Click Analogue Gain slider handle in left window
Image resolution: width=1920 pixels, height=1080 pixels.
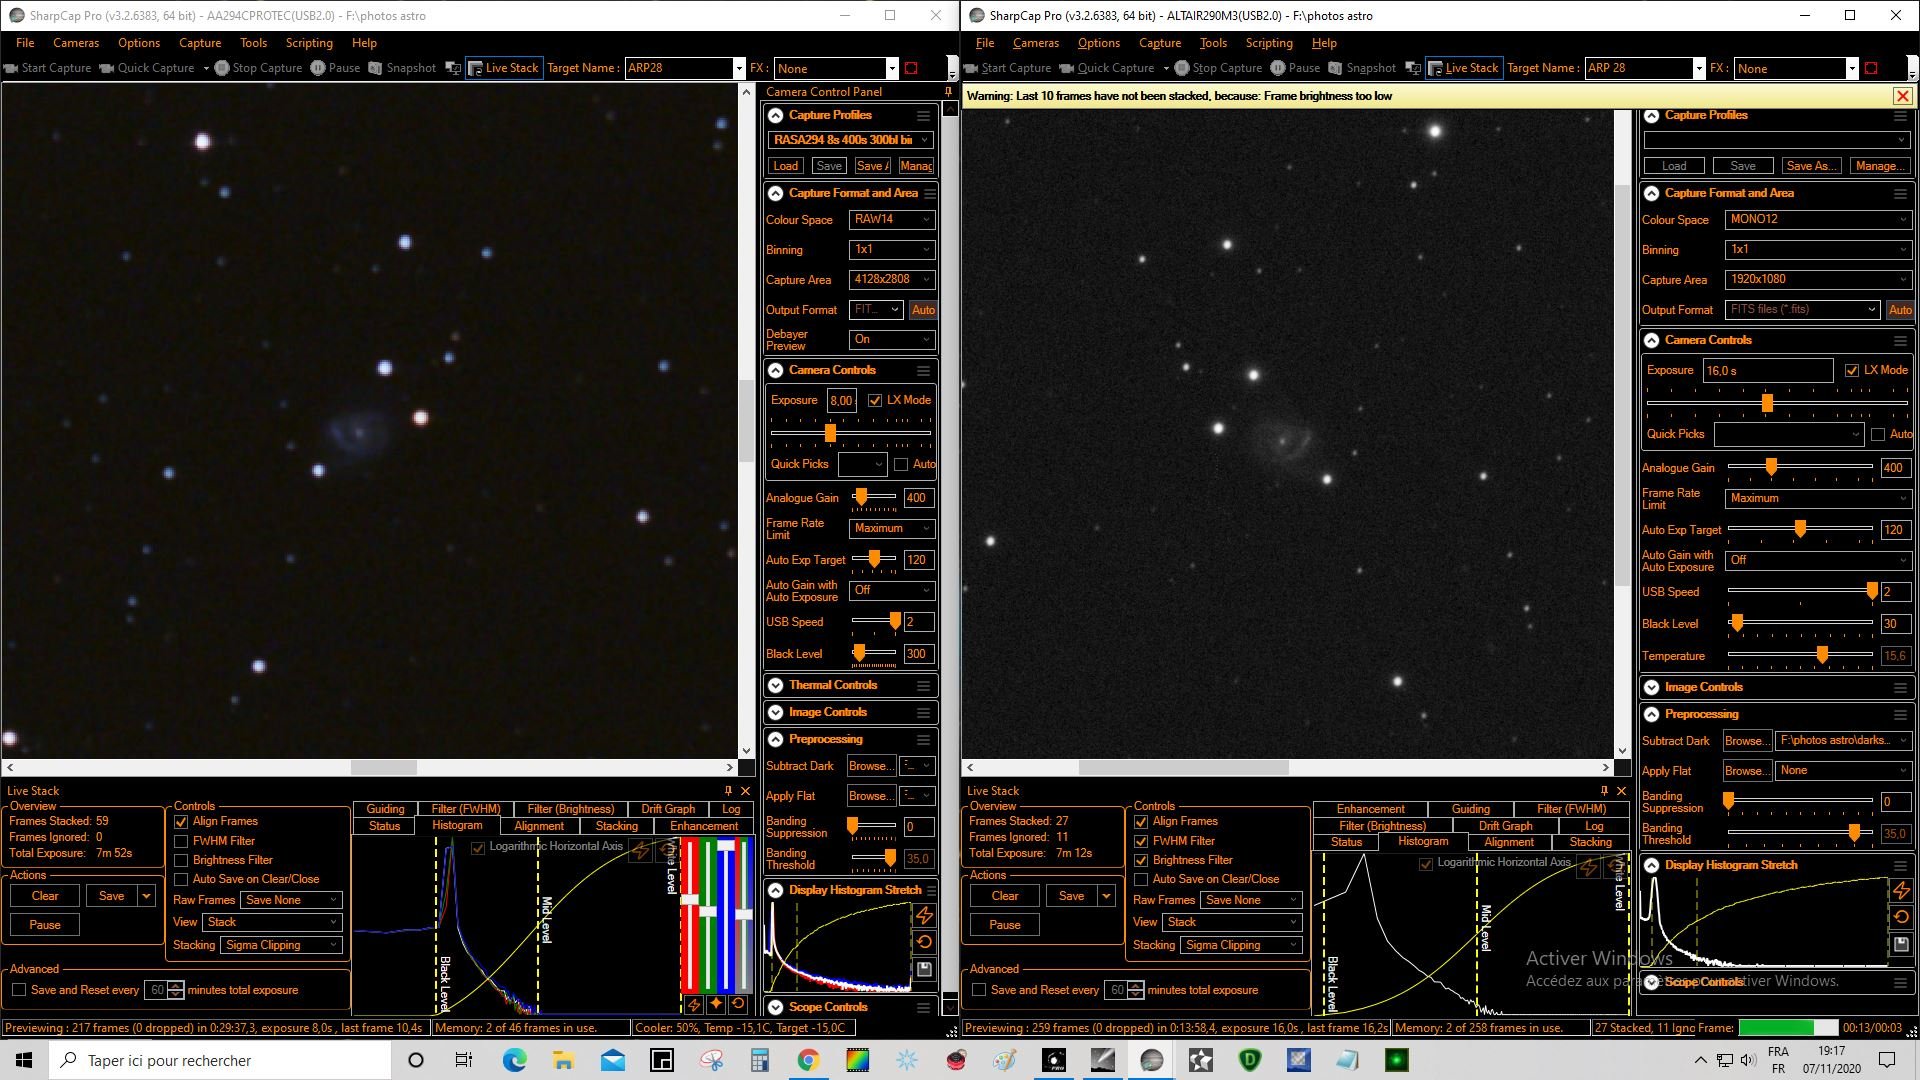(x=861, y=498)
